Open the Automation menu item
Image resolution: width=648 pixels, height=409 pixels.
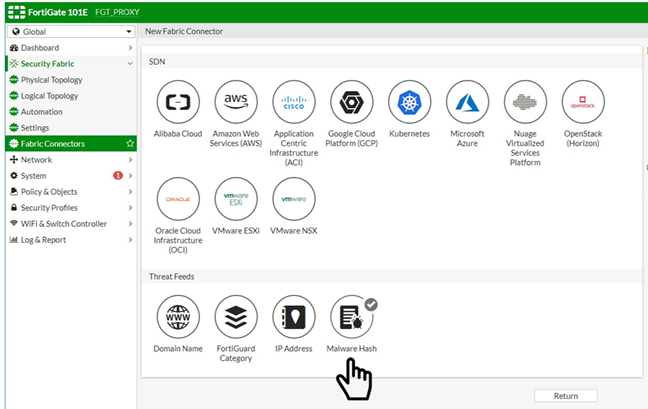(x=42, y=112)
